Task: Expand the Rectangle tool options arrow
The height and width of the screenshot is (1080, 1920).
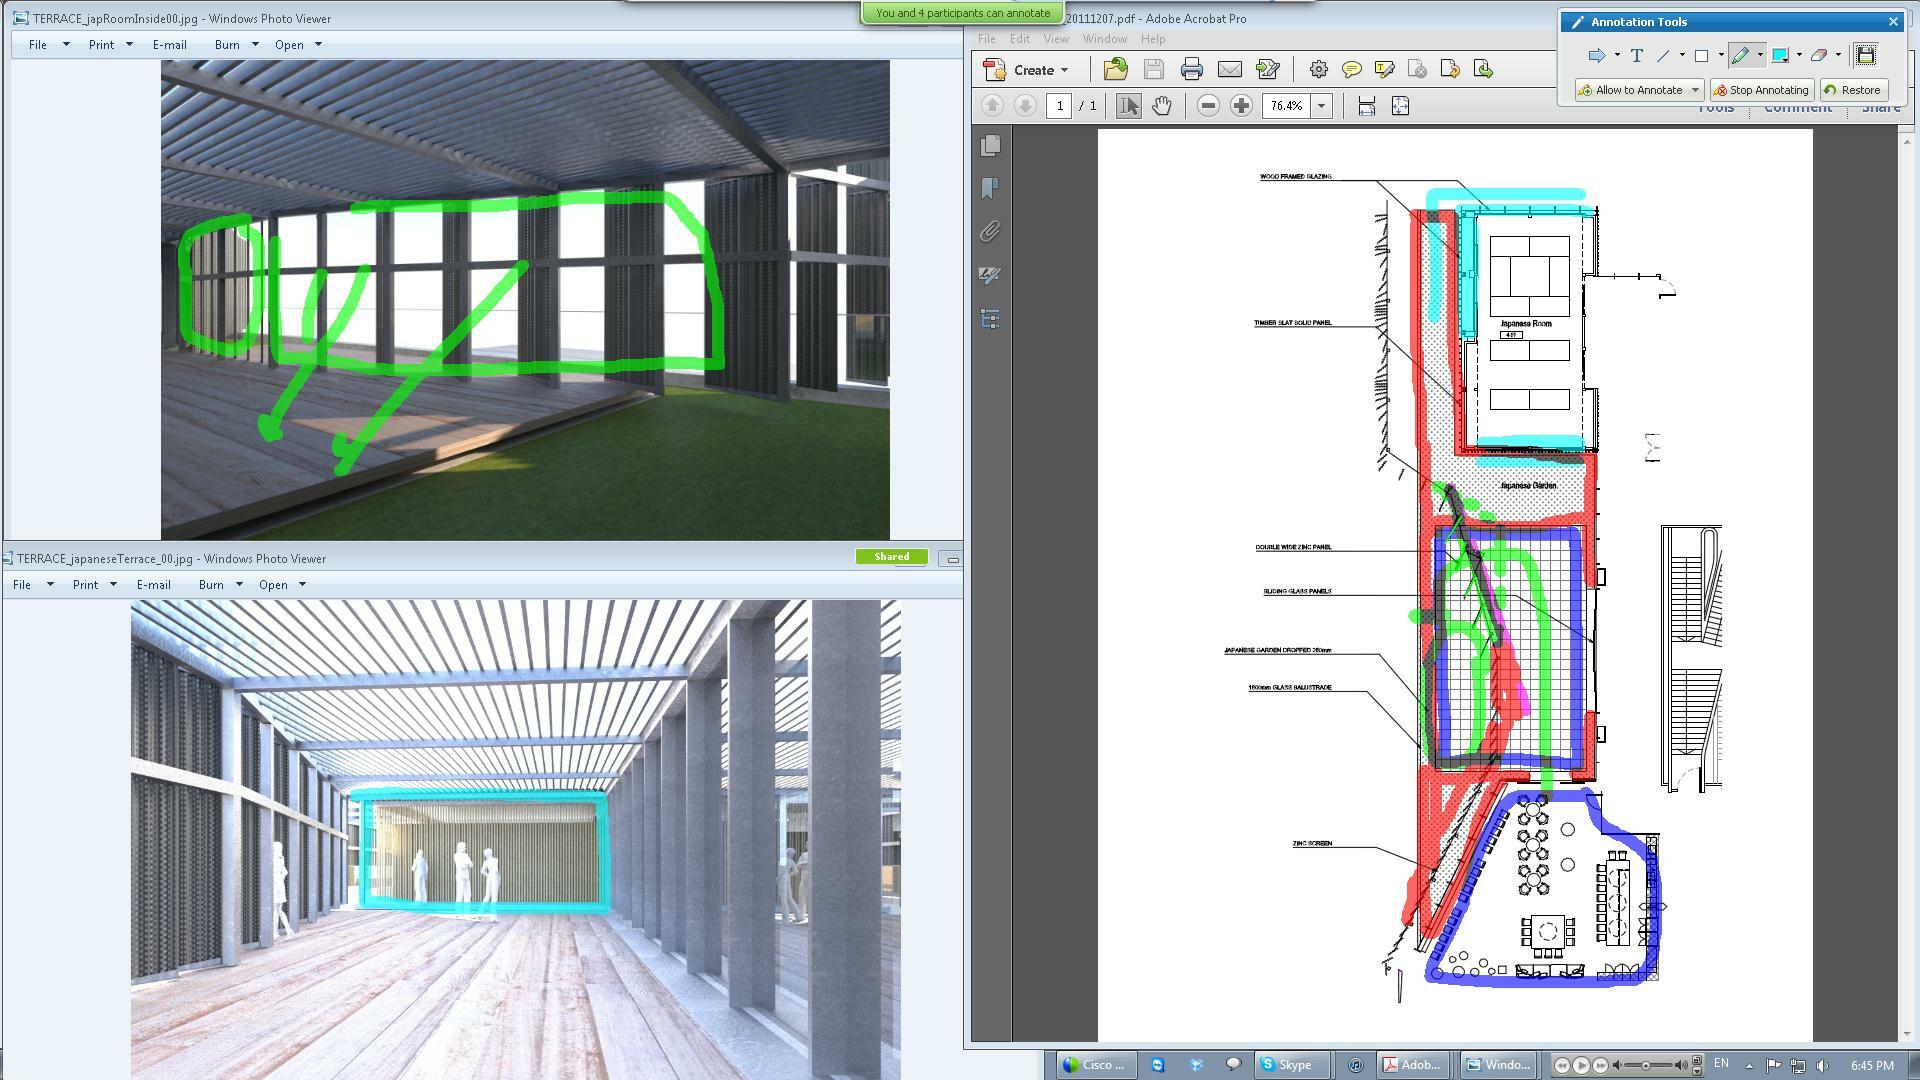Action: pos(1721,56)
